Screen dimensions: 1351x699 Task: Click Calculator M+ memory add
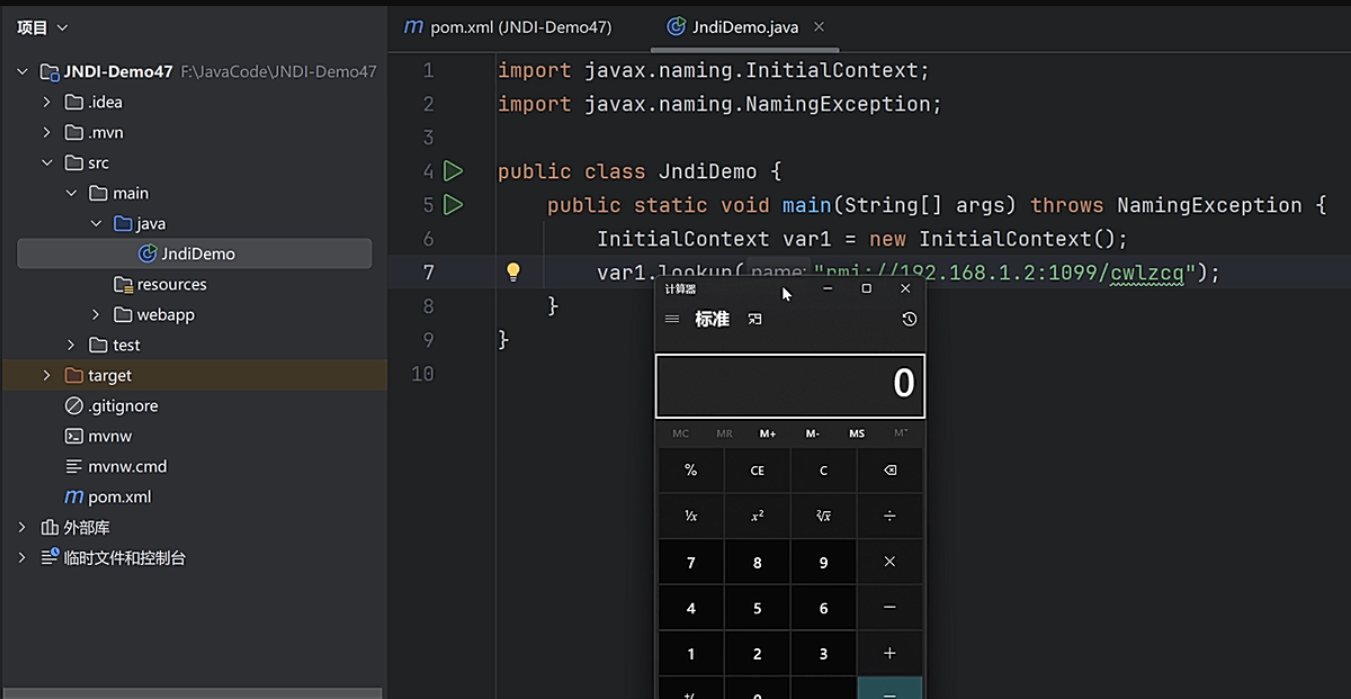(768, 433)
